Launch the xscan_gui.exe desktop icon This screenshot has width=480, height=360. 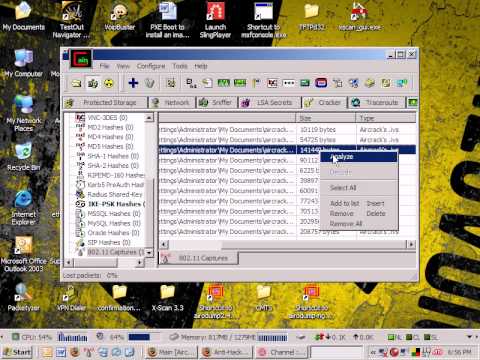359,17
